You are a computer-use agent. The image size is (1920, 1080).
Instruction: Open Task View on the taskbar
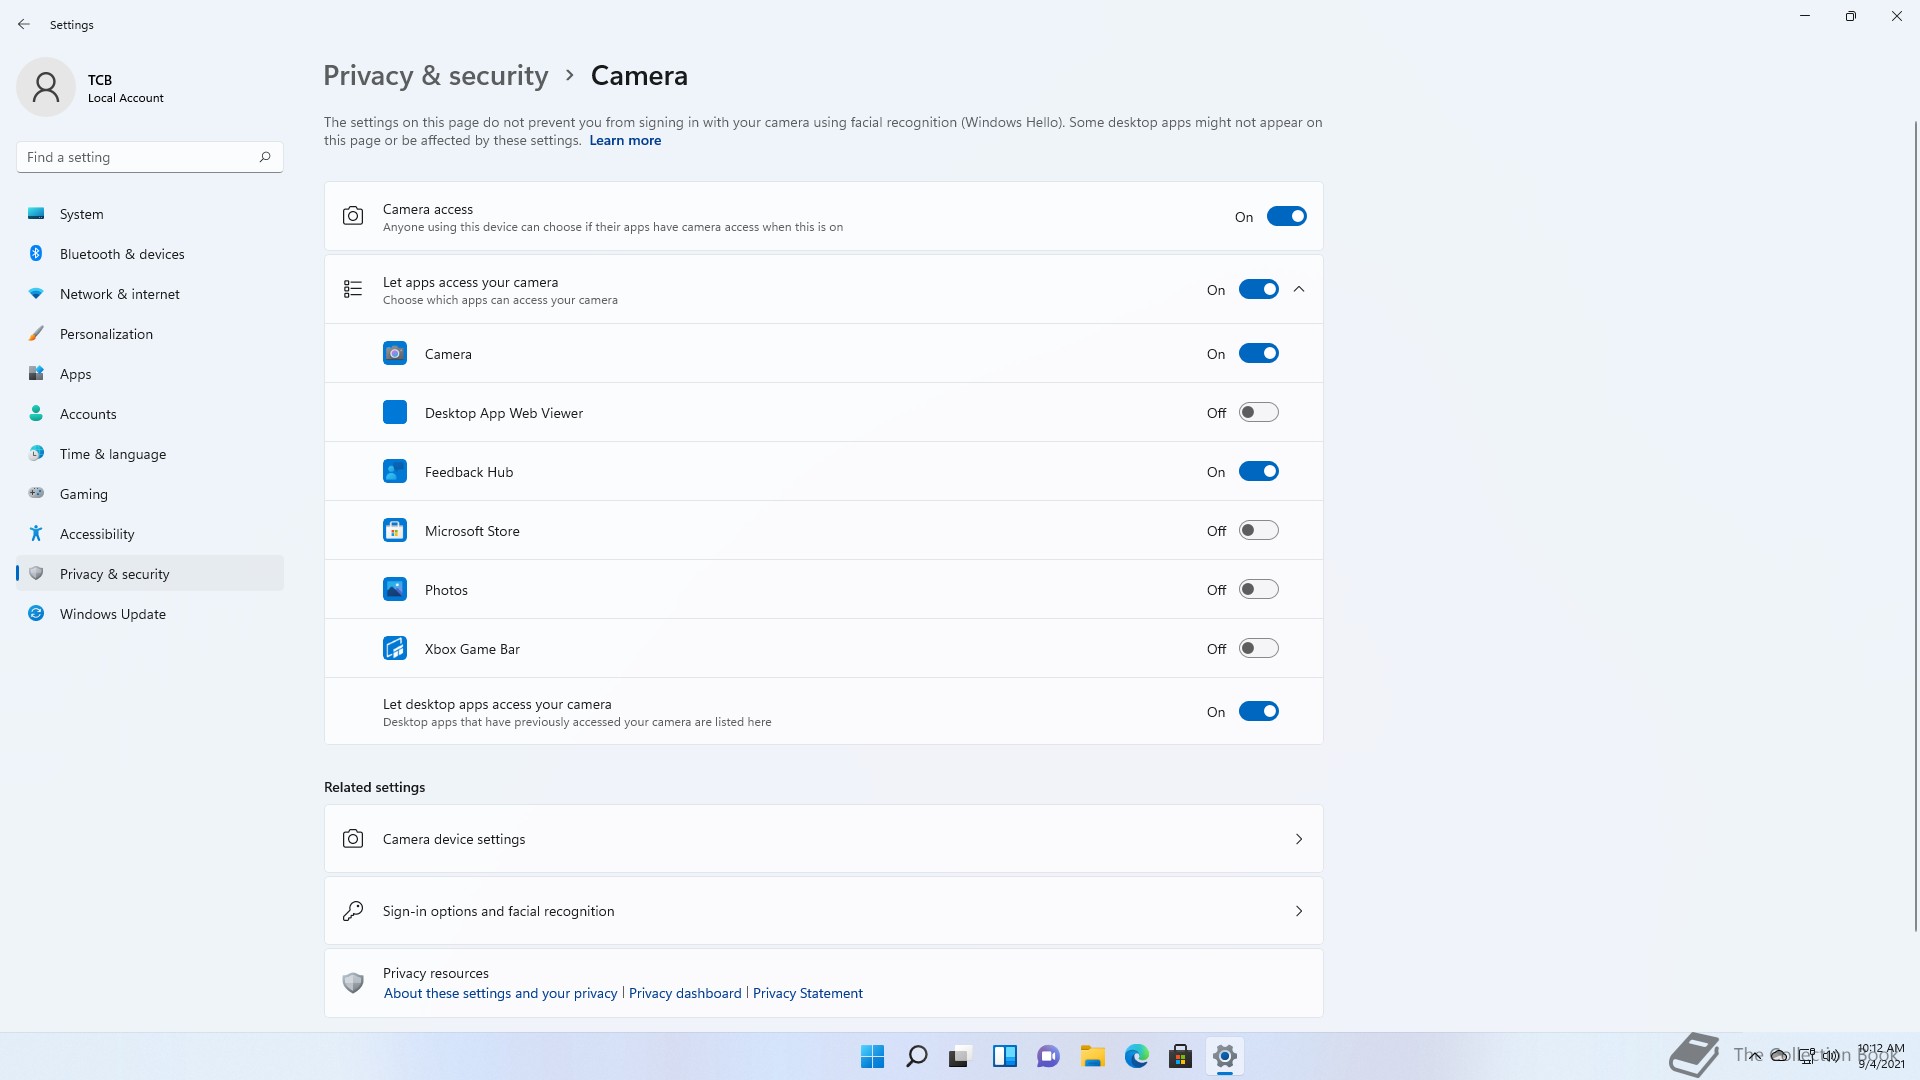(x=960, y=1056)
